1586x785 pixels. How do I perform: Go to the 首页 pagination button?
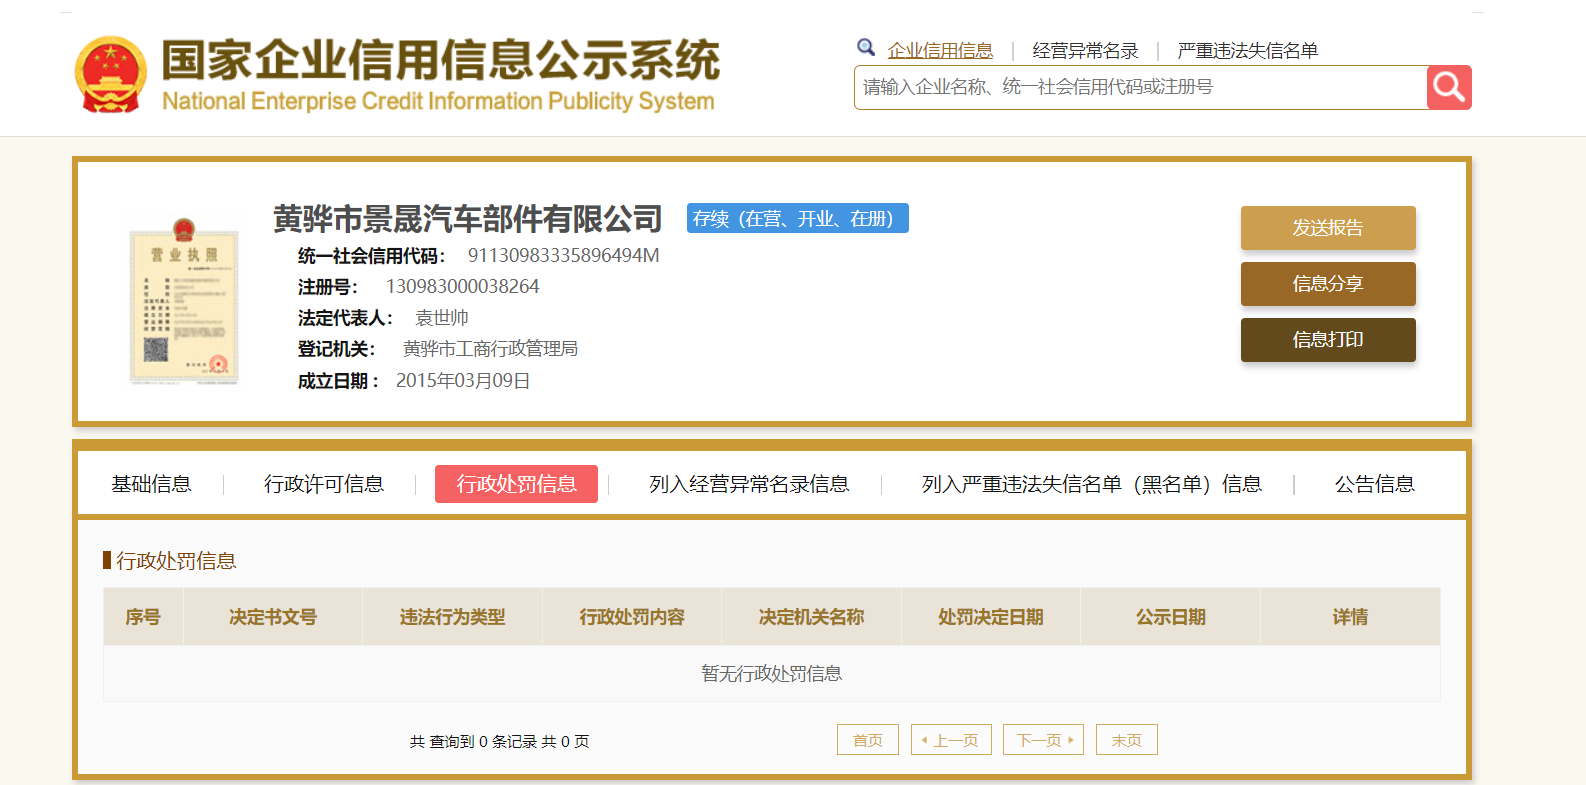868,740
